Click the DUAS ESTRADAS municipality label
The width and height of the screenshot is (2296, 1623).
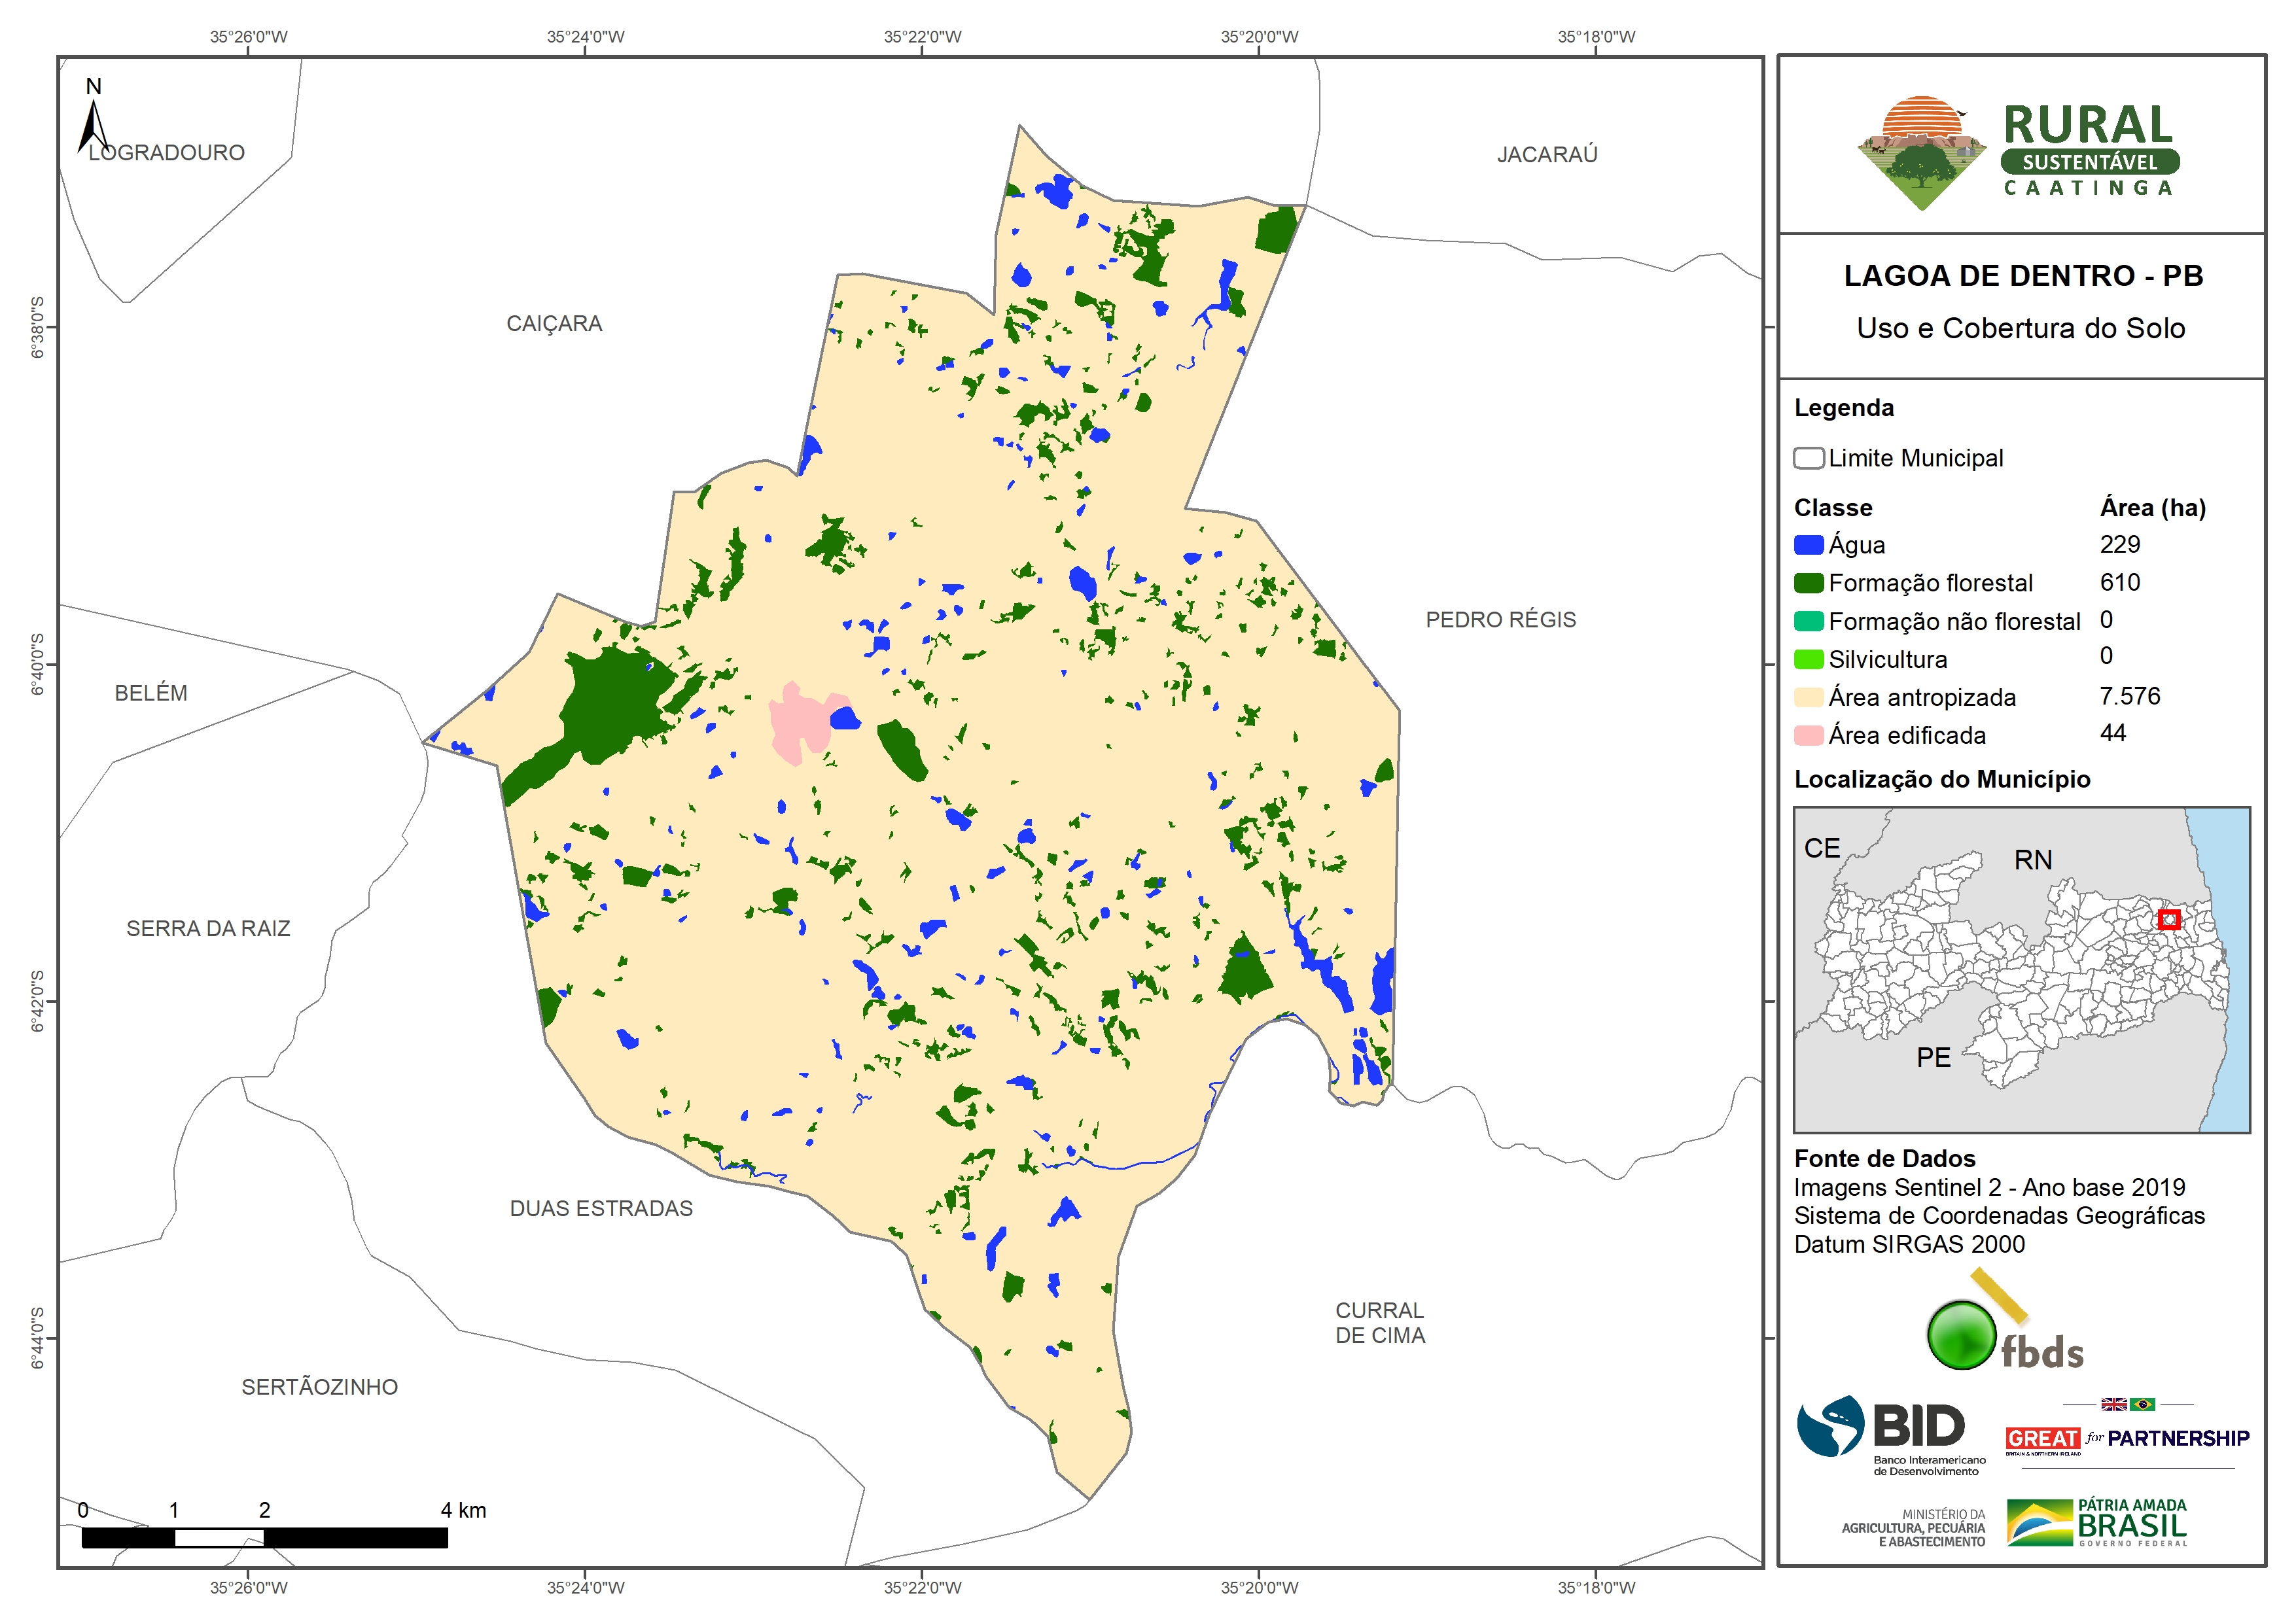601,1208
